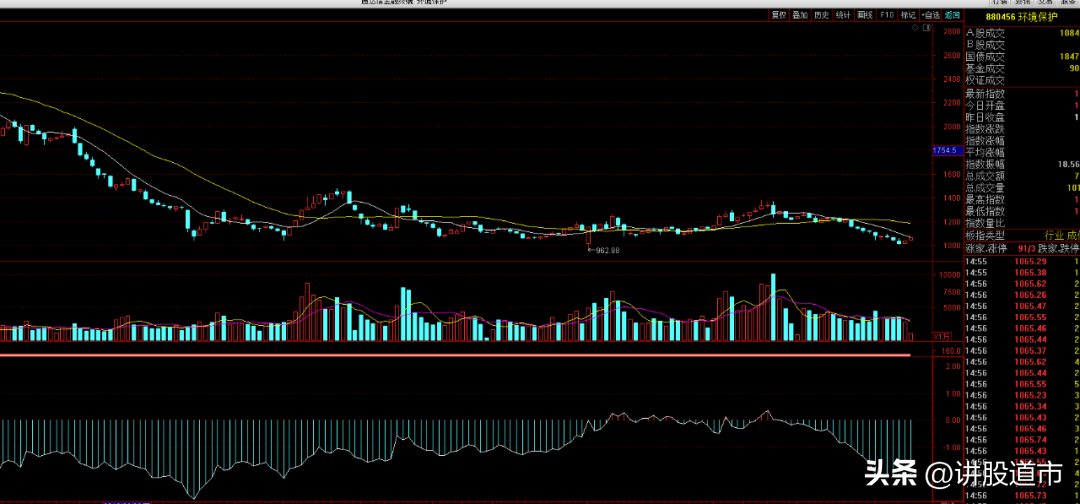Open 历史 history view
The image size is (1080, 504).
tap(822, 14)
